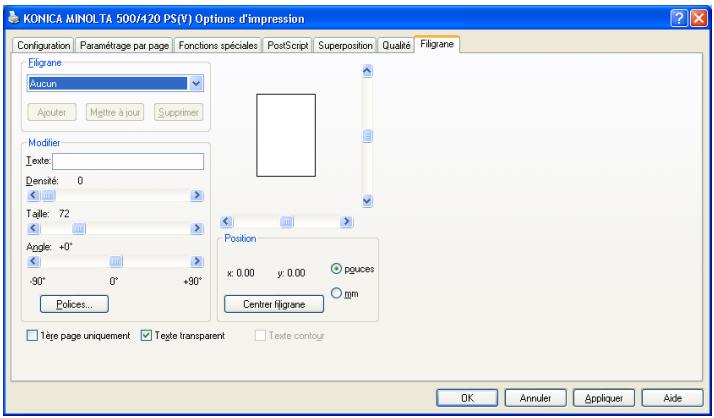
Task: Click the preview horizontal scrollbar thumb
Action: tap(287, 222)
